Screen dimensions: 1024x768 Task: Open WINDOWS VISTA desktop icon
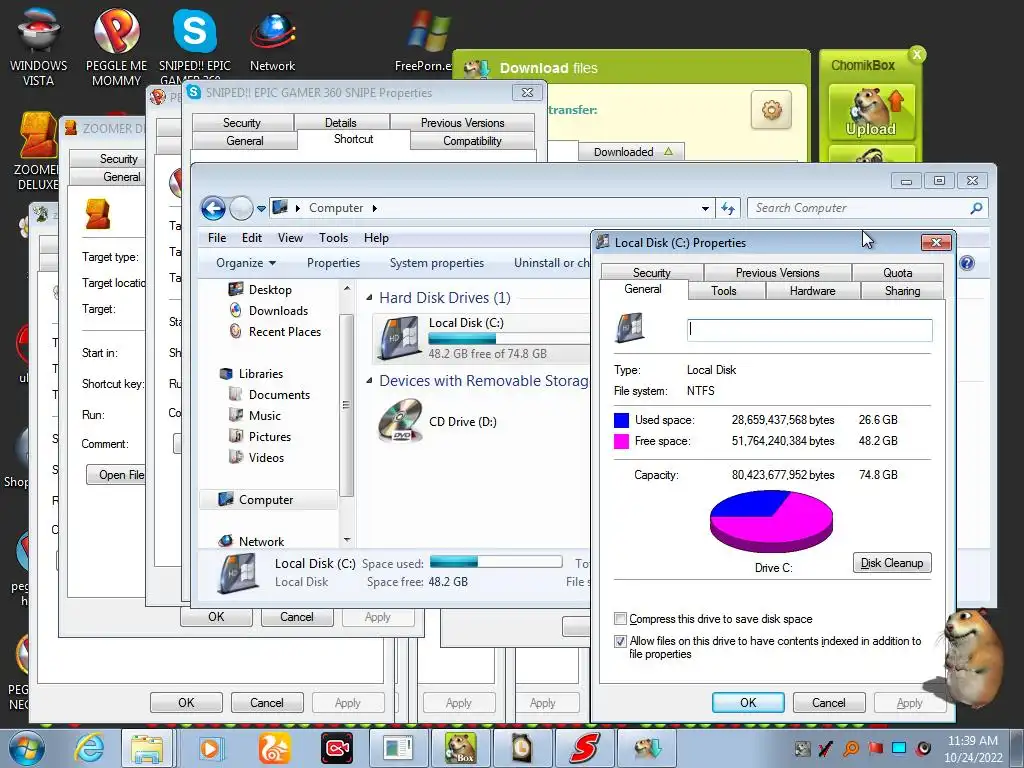pos(39,47)
